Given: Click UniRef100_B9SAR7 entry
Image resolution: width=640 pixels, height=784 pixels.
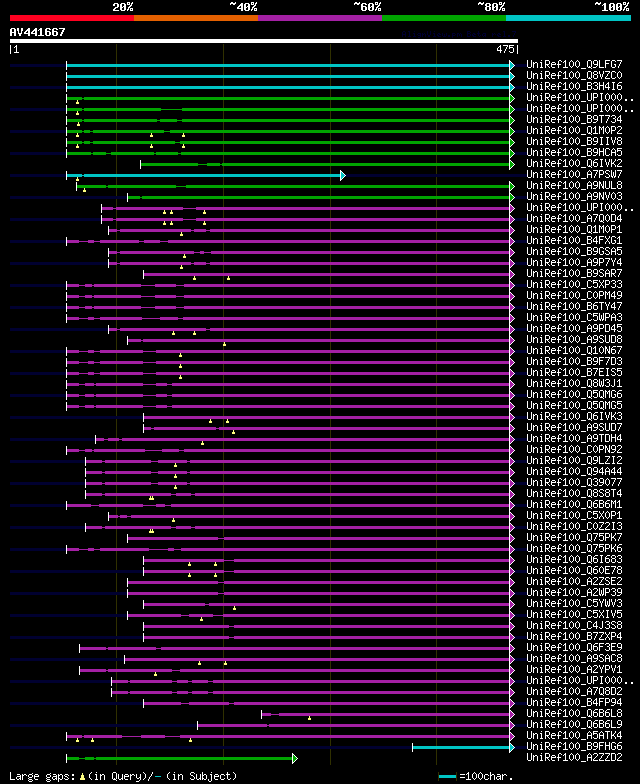Looking at the screenshot, I should [x=574, y=274].
